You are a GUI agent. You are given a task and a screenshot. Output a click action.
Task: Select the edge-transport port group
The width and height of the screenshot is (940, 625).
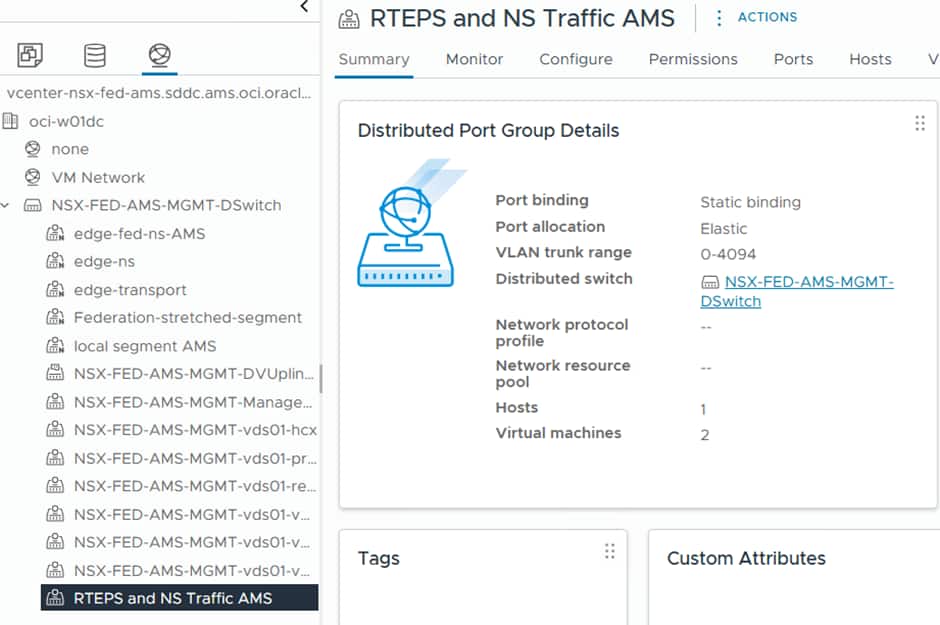click(x=130, y=290)
